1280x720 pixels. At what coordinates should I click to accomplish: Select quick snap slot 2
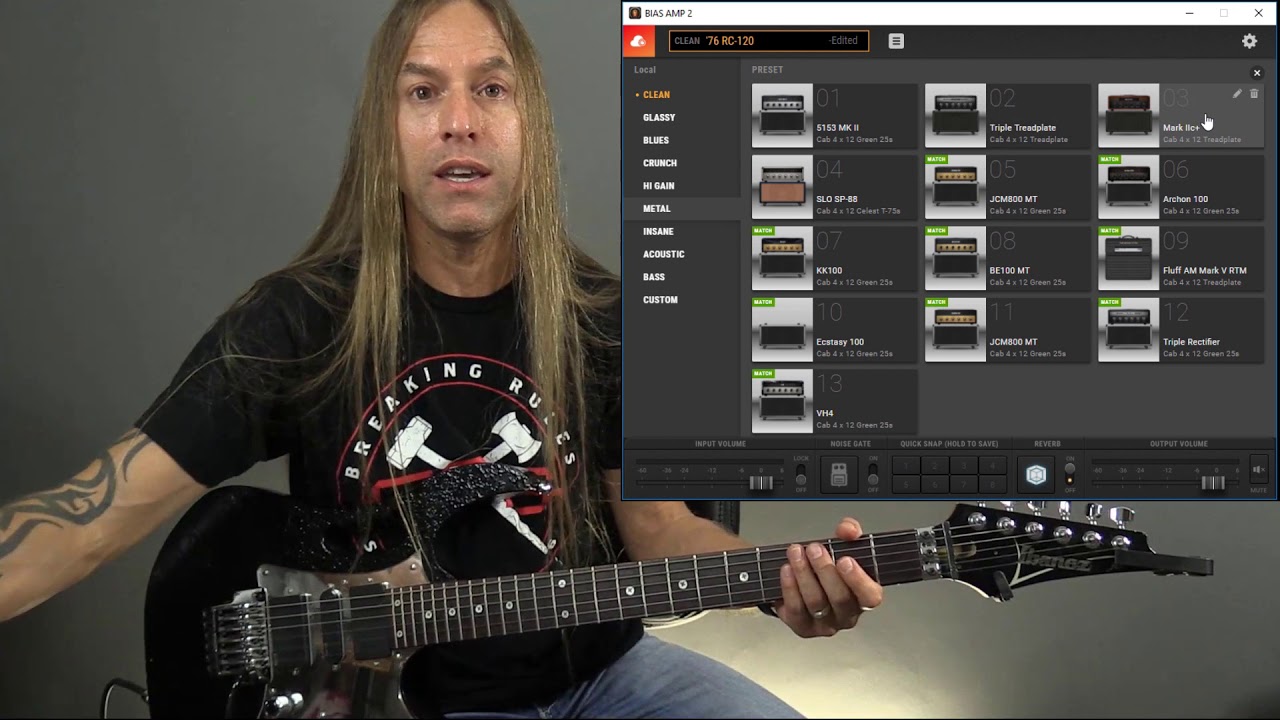coord(936,465)
